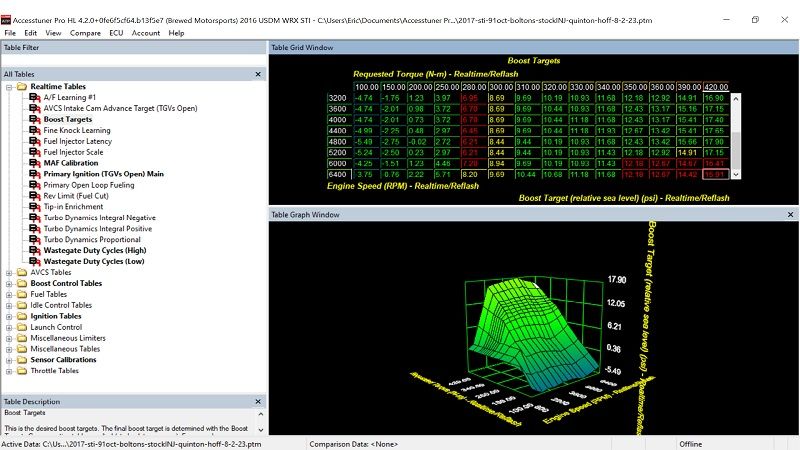
Task: Select cell 17.90 in 4800 RPM row
Action: pos(716,142)
